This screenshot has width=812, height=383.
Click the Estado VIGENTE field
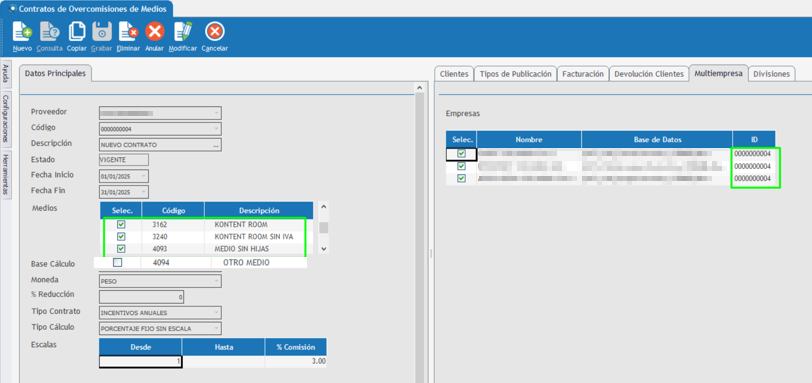point(124,160)
